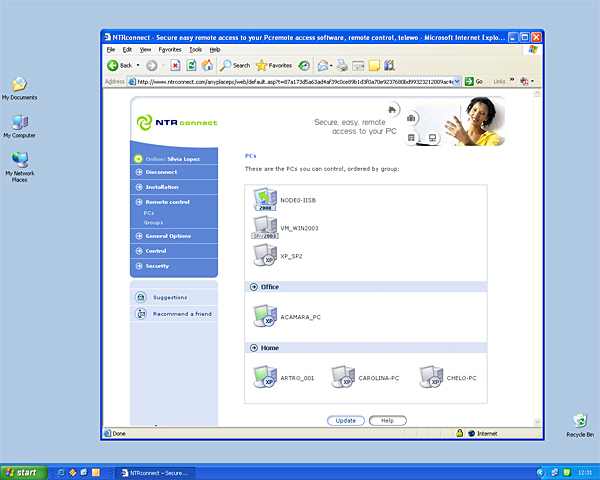
Task: Open Back button history dropdown arrow
Action: point(138,65)
